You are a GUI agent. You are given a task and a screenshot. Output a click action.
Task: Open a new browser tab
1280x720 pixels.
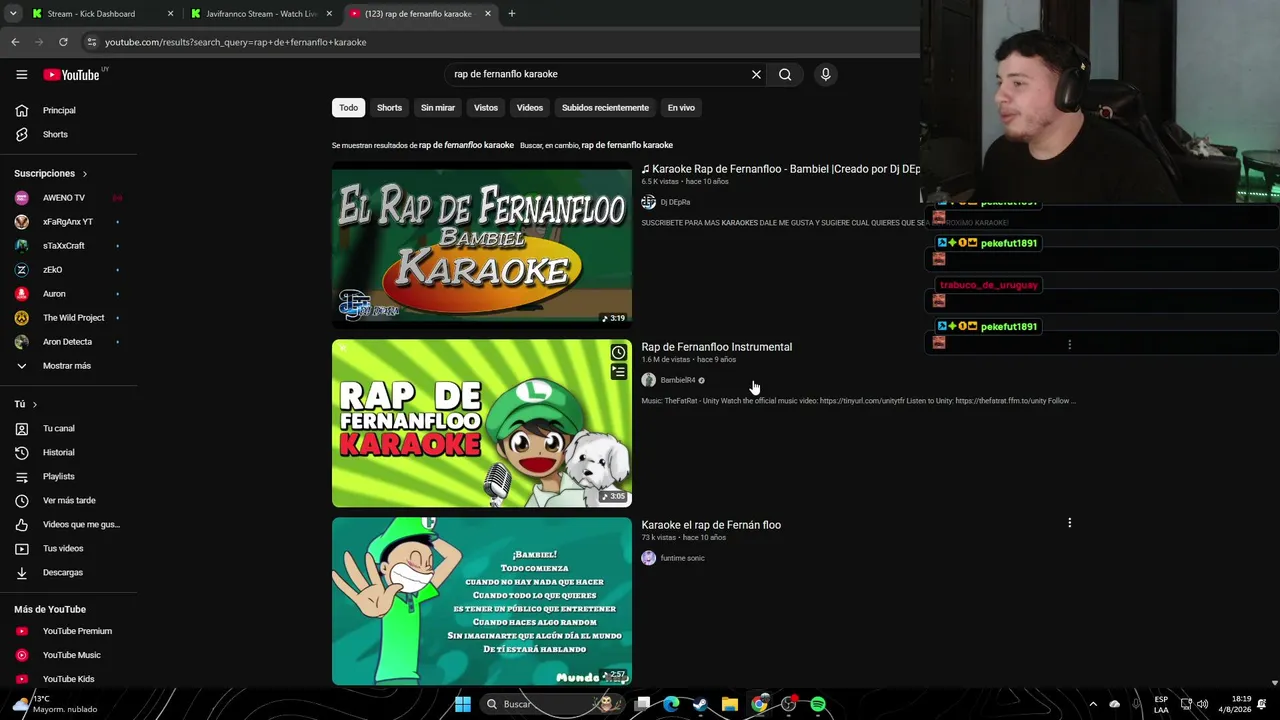click(x=511, y=14)
